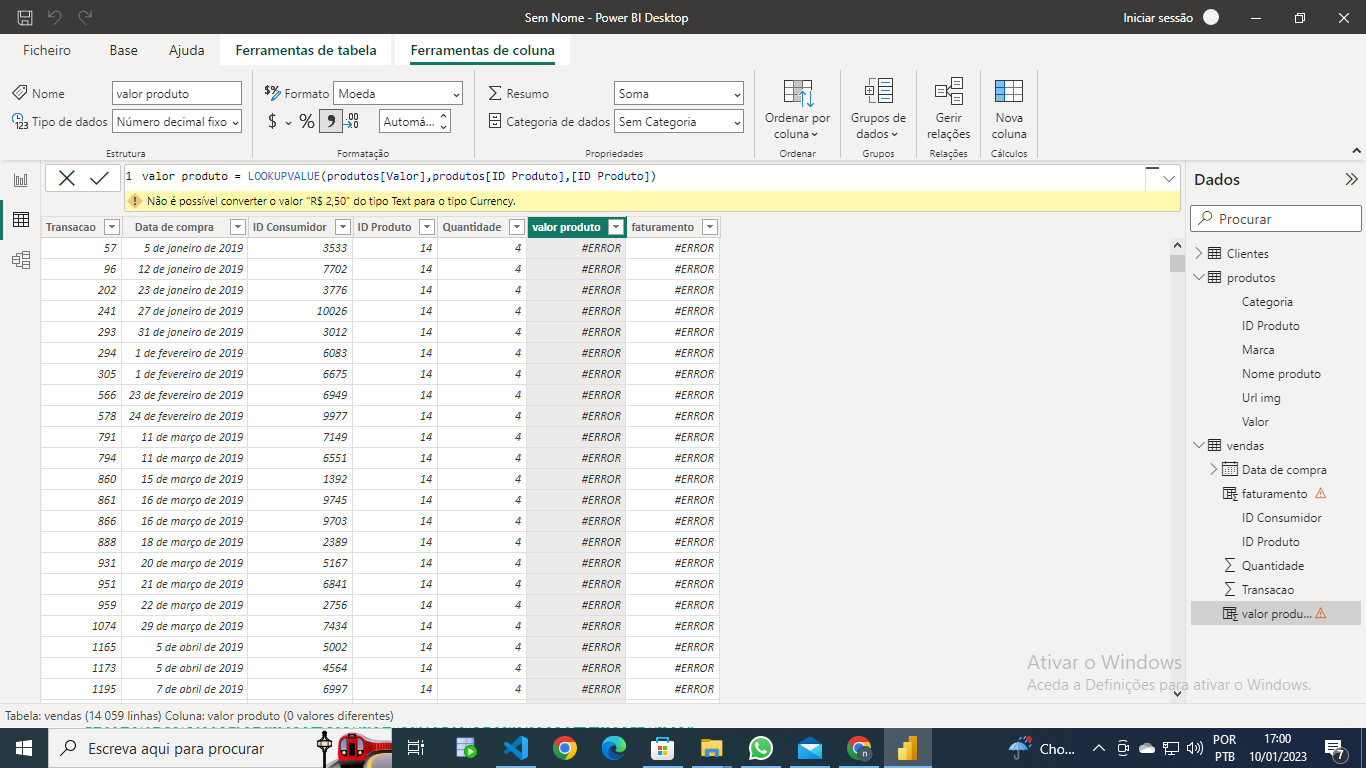Collapse the vendas table tree

1199,446
